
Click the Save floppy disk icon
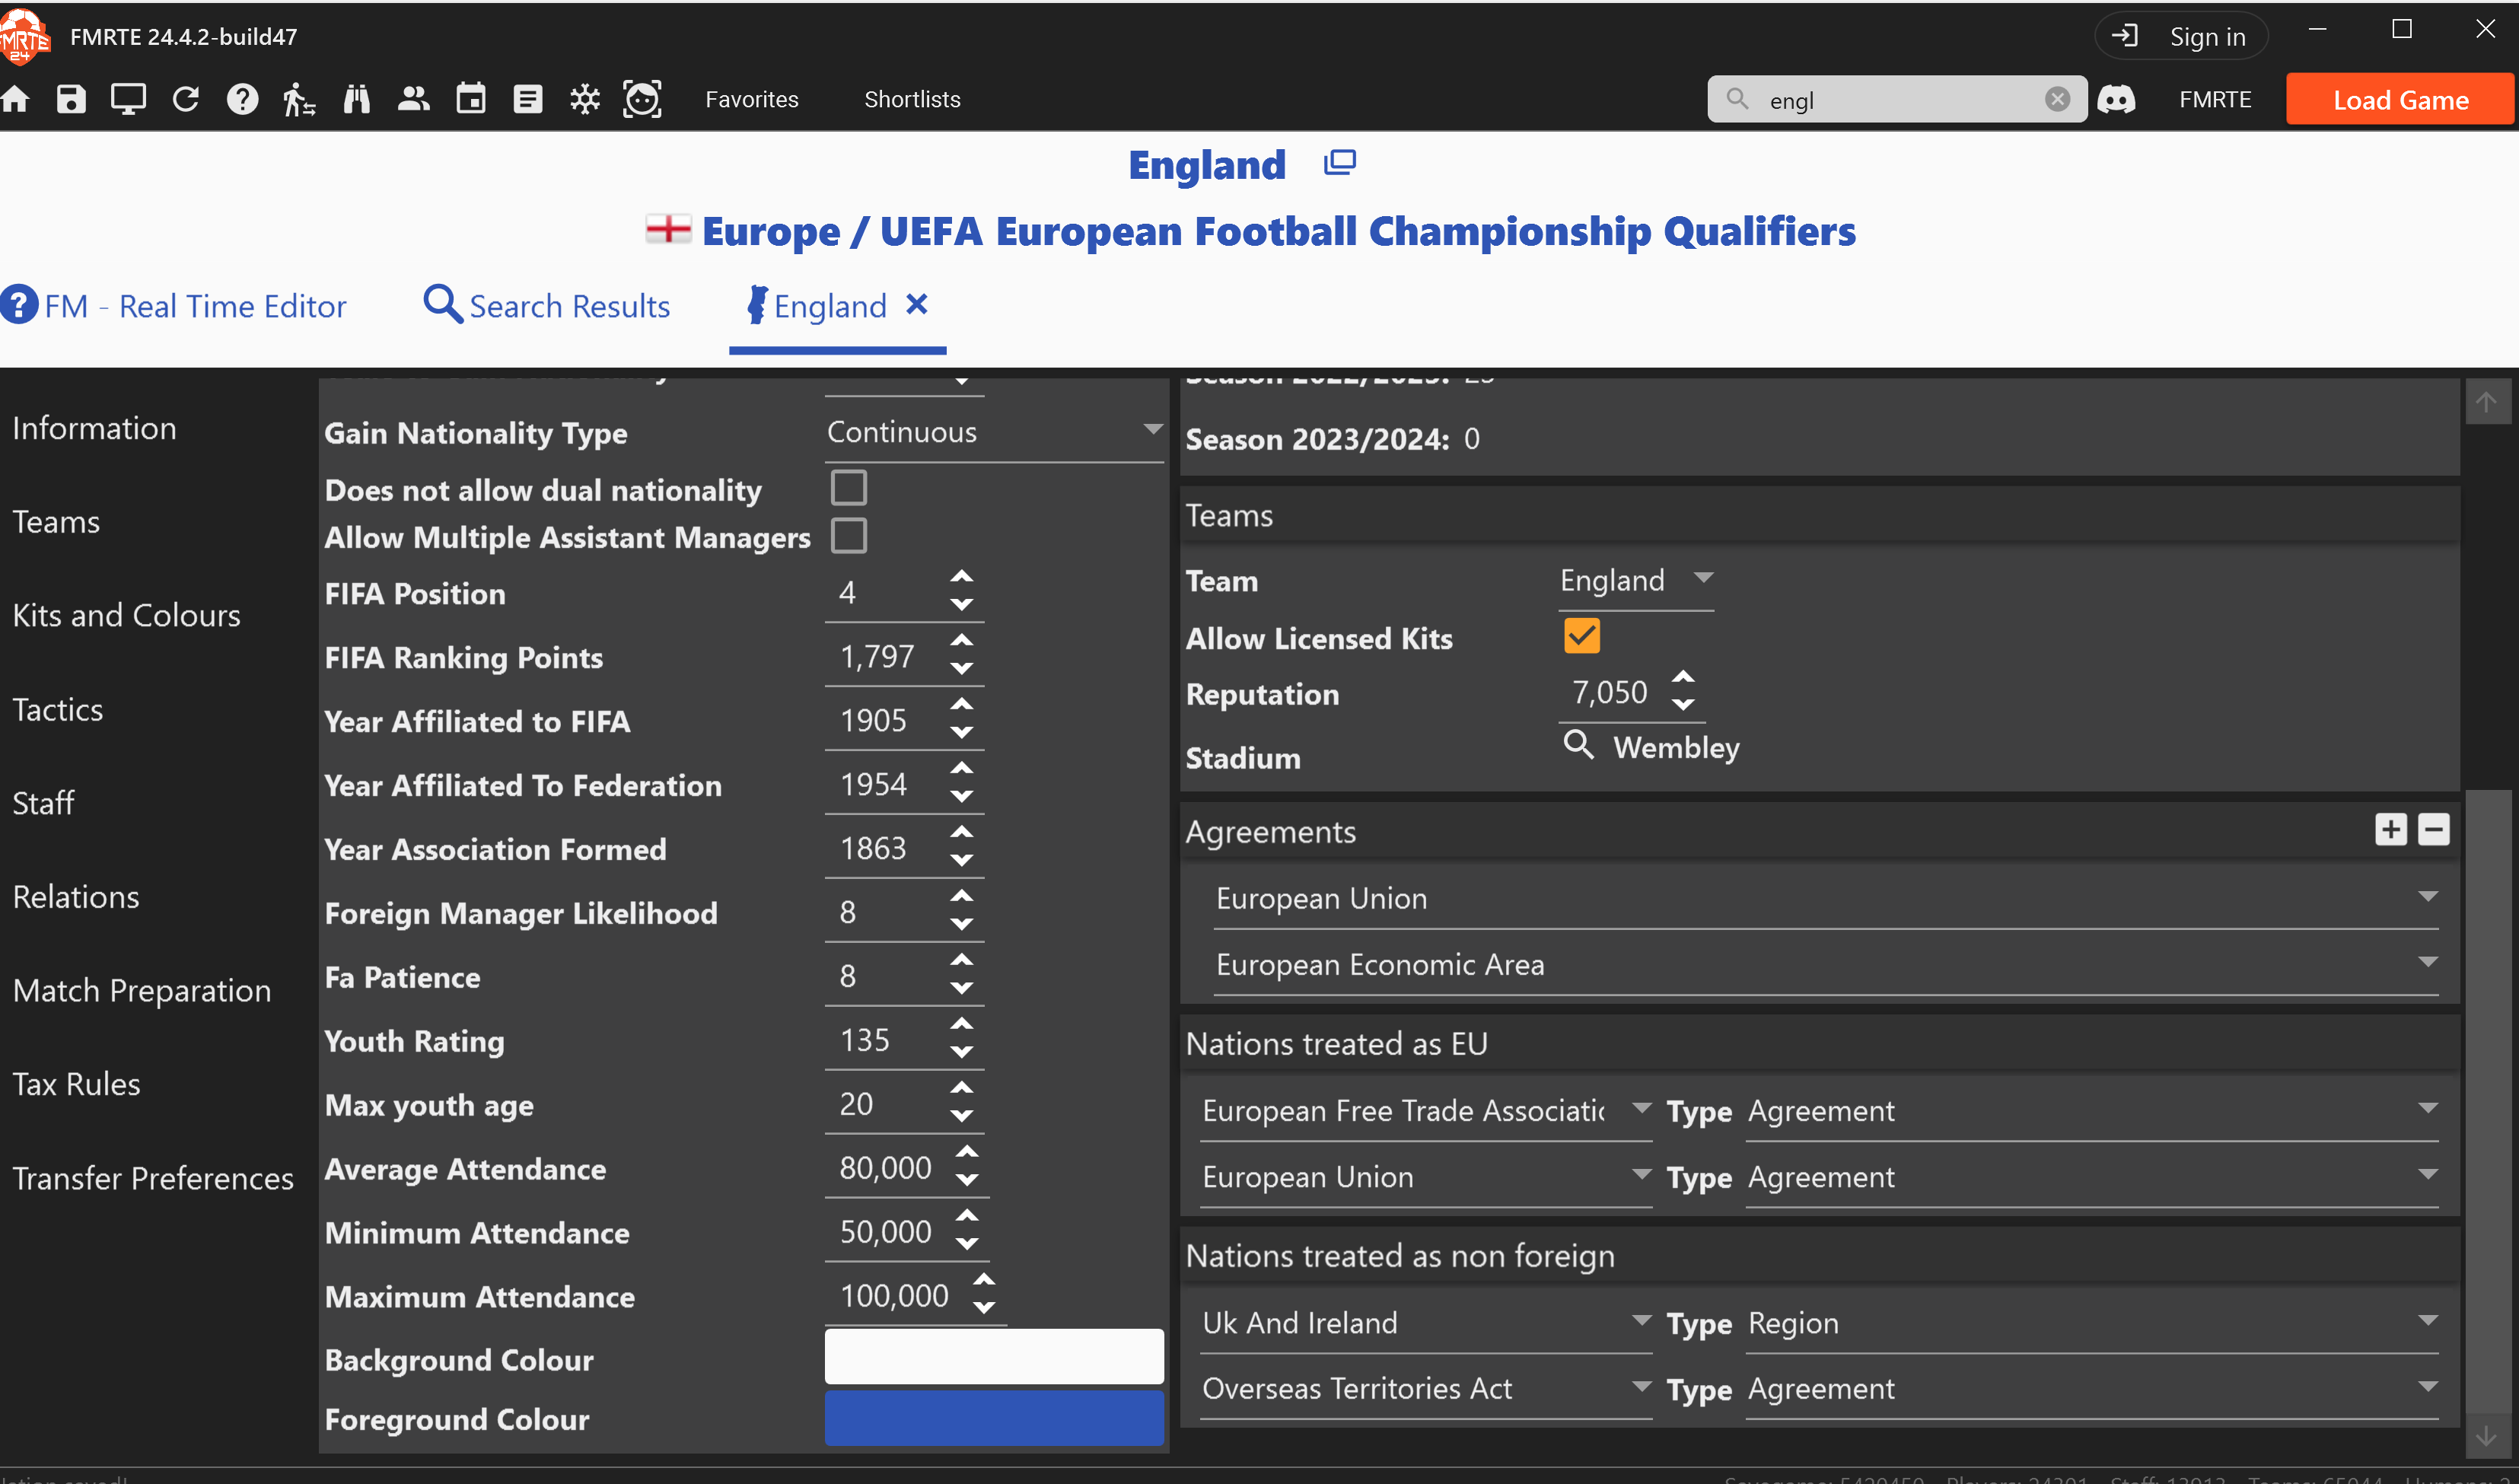[71, 99]
